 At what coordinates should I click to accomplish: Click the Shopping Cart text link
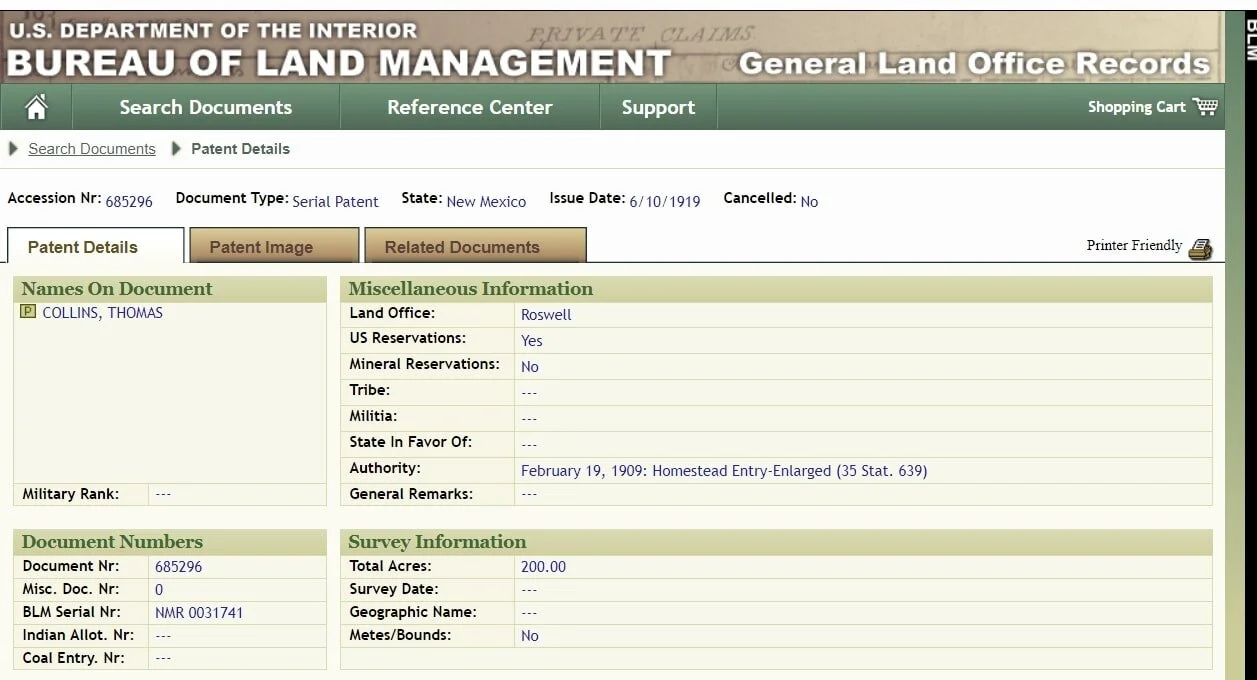coord(1137,107)
